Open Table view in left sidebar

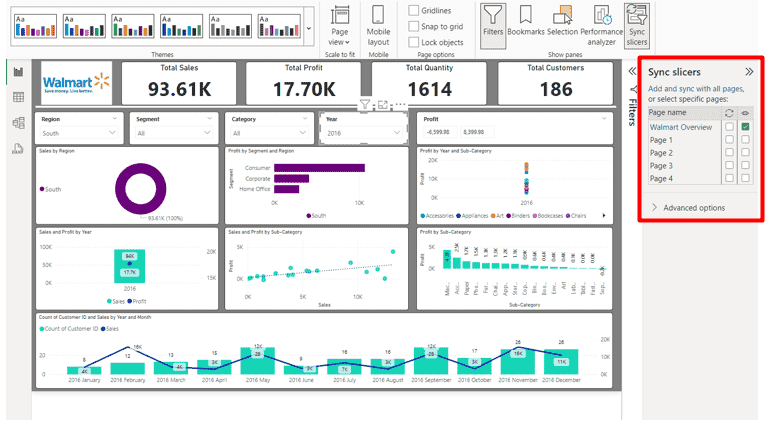coord(19,97)
